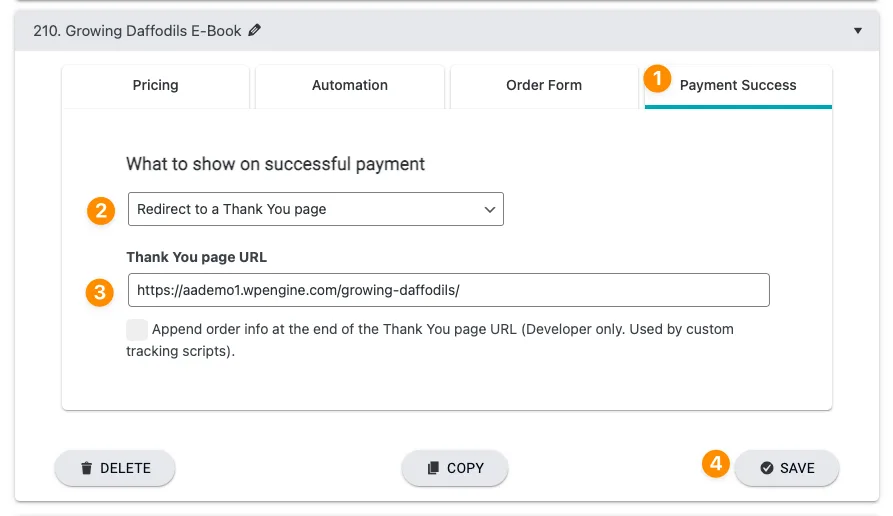Click the checkmark icon on Save button

[767, 468]
